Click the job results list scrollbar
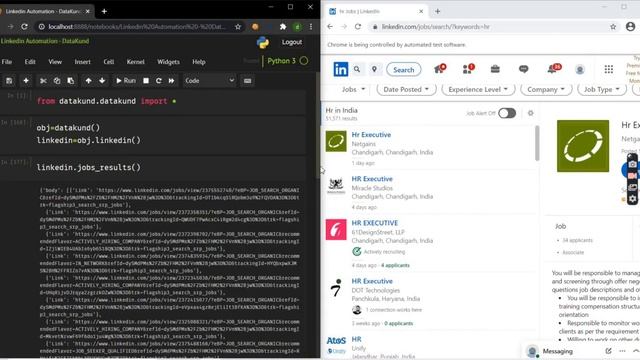The image size is (640, 360). (537, 144)
